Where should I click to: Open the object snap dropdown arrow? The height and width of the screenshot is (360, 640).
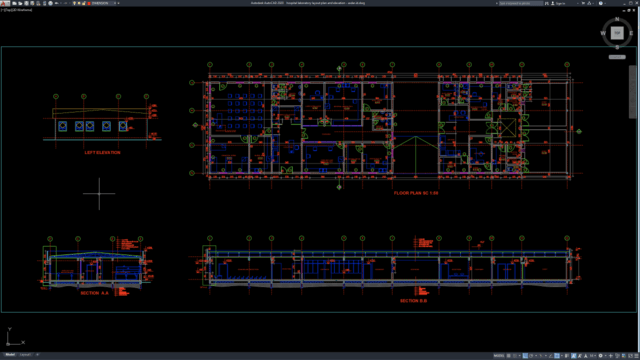(x=562, y=356)
